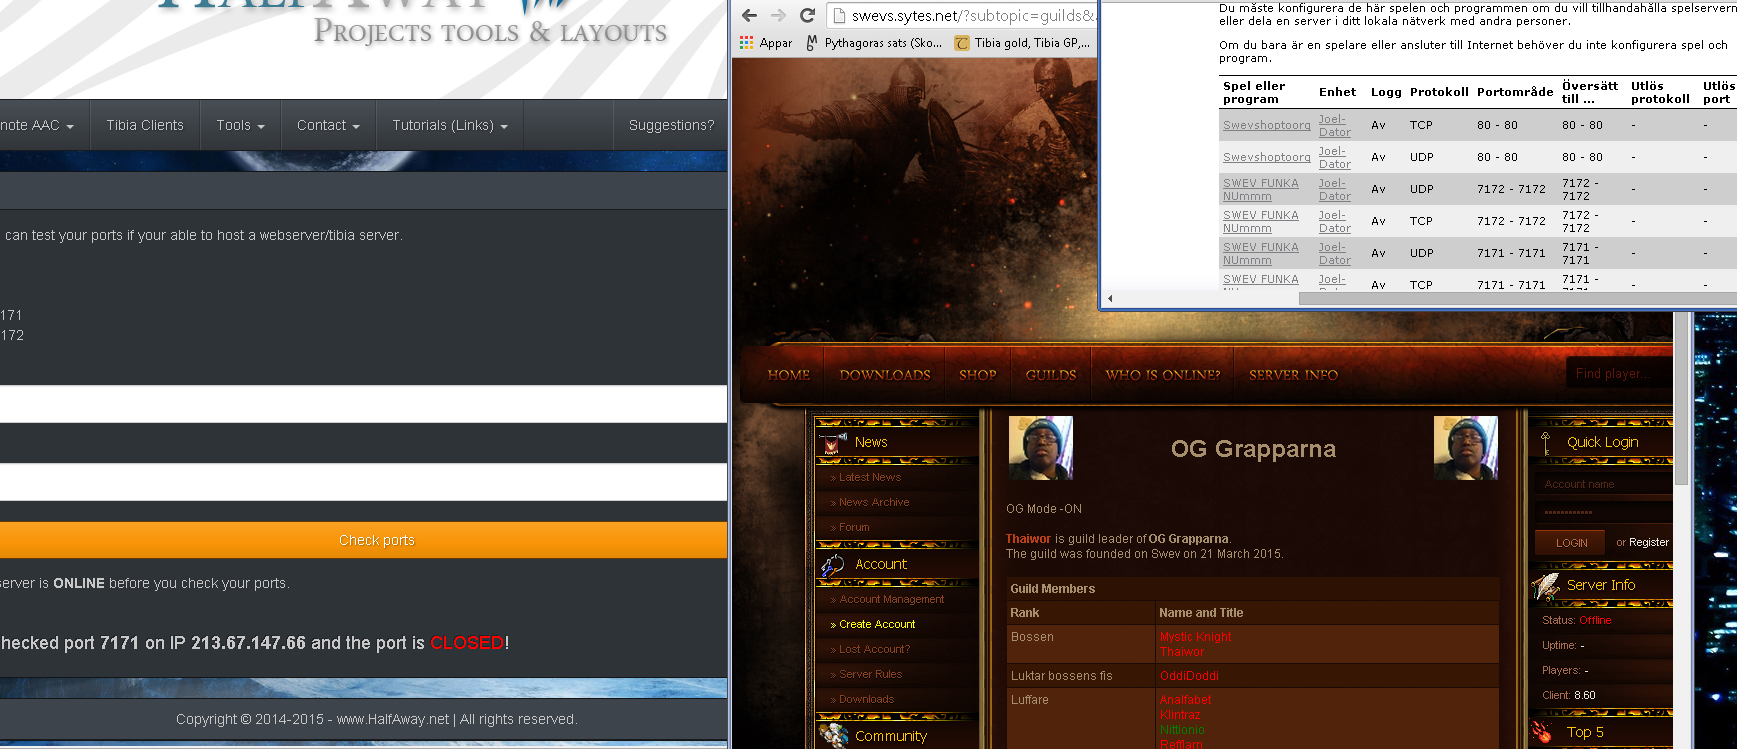
Task: Expand the Remote AAC dropdown
Action: (38, 125)
